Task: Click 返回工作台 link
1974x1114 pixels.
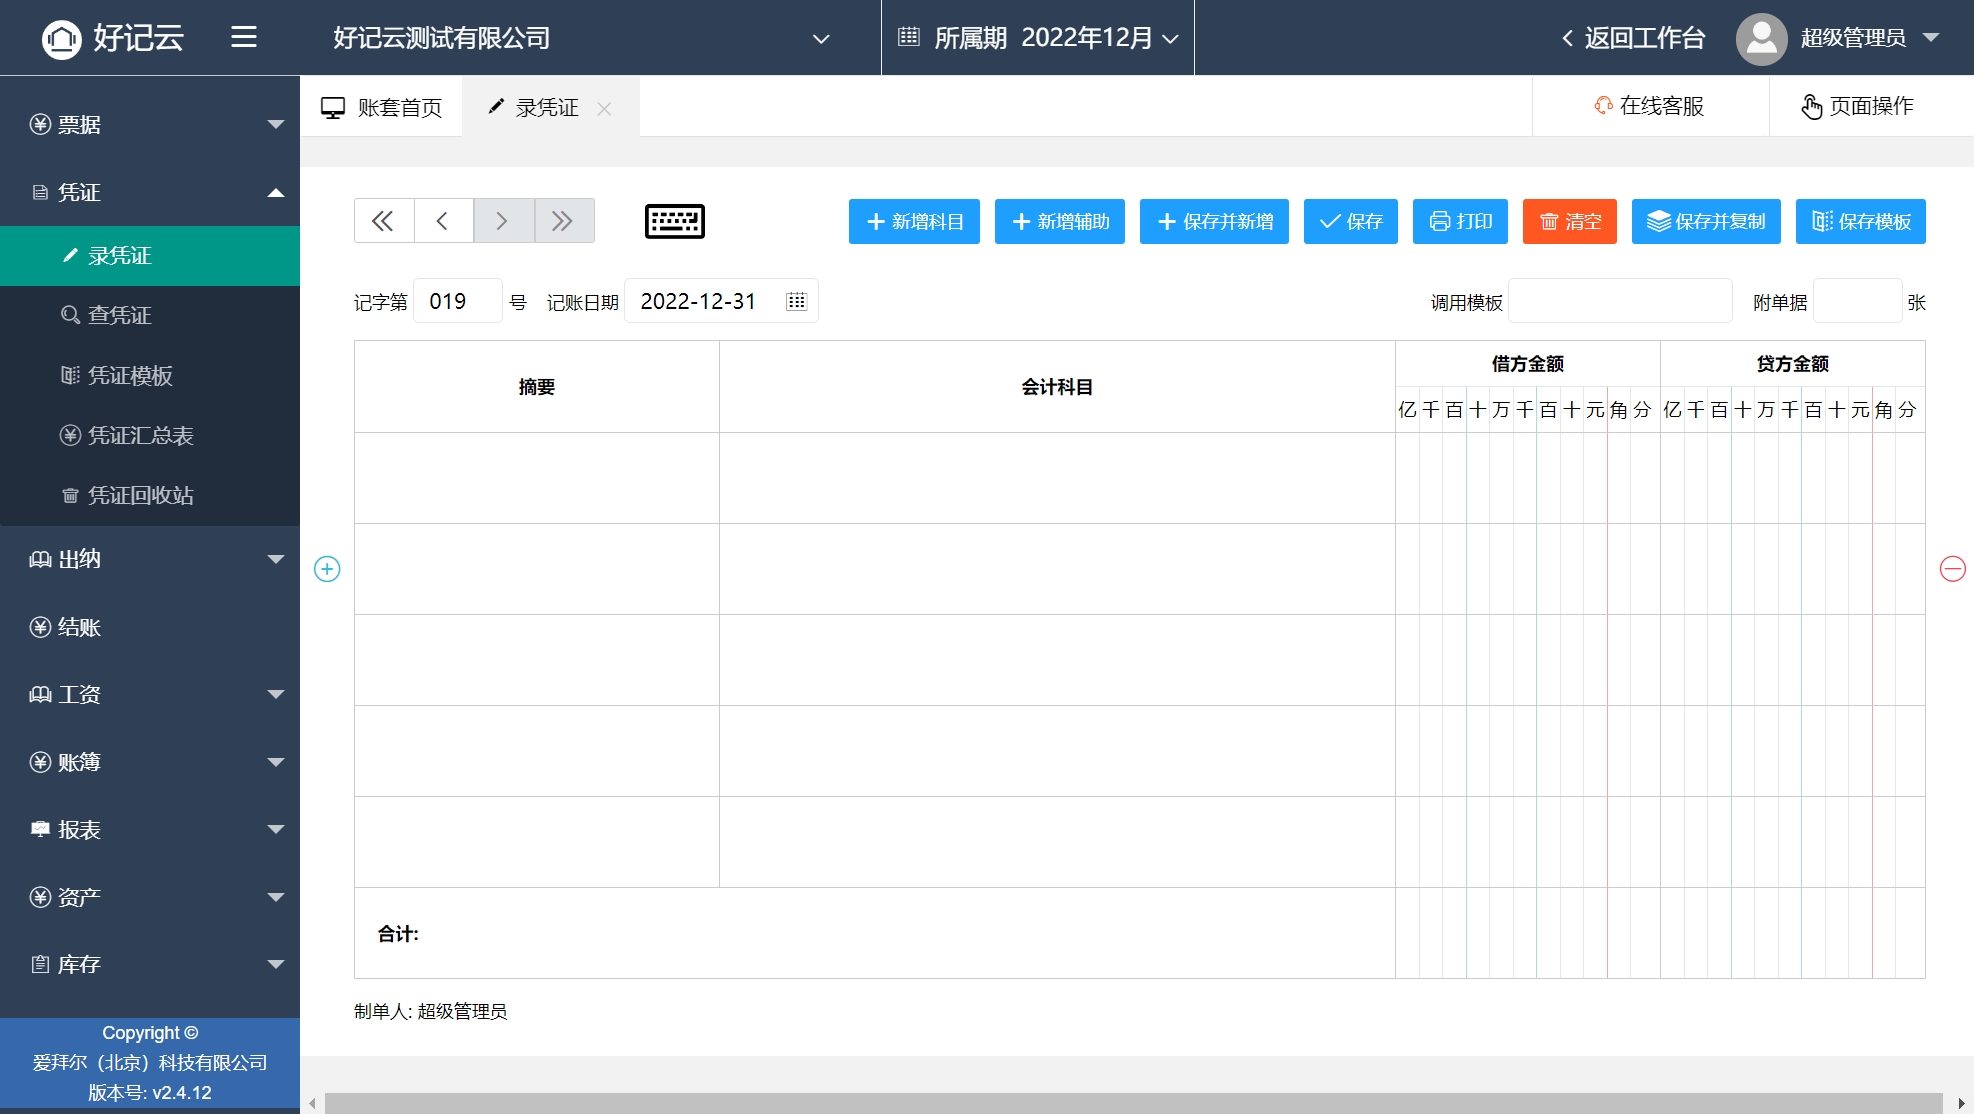Action: tap(1633, 38)
